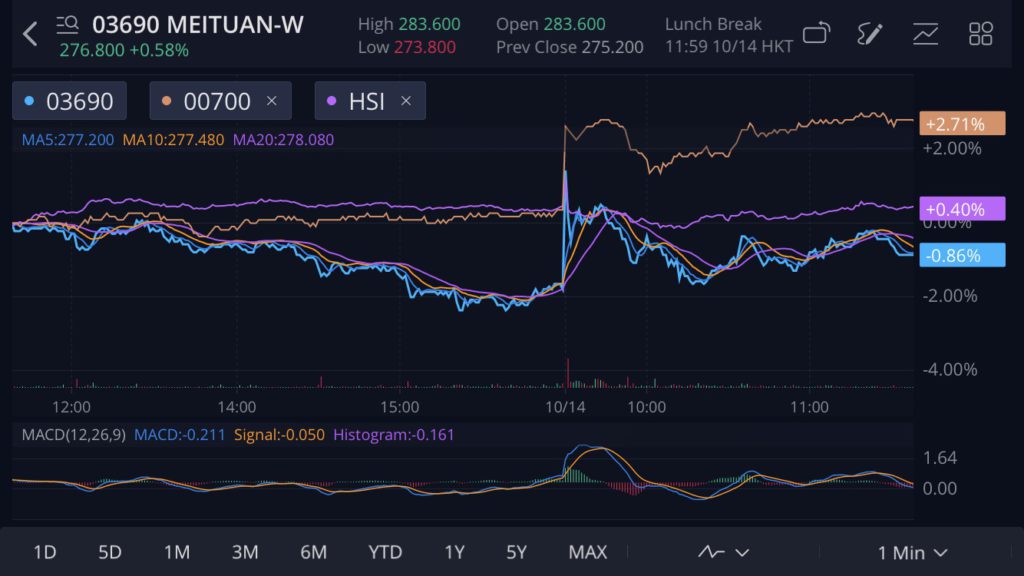Tap the 11:59 10/14 HKT timestamp
1024x576 pixels.
tap(729, 47)
